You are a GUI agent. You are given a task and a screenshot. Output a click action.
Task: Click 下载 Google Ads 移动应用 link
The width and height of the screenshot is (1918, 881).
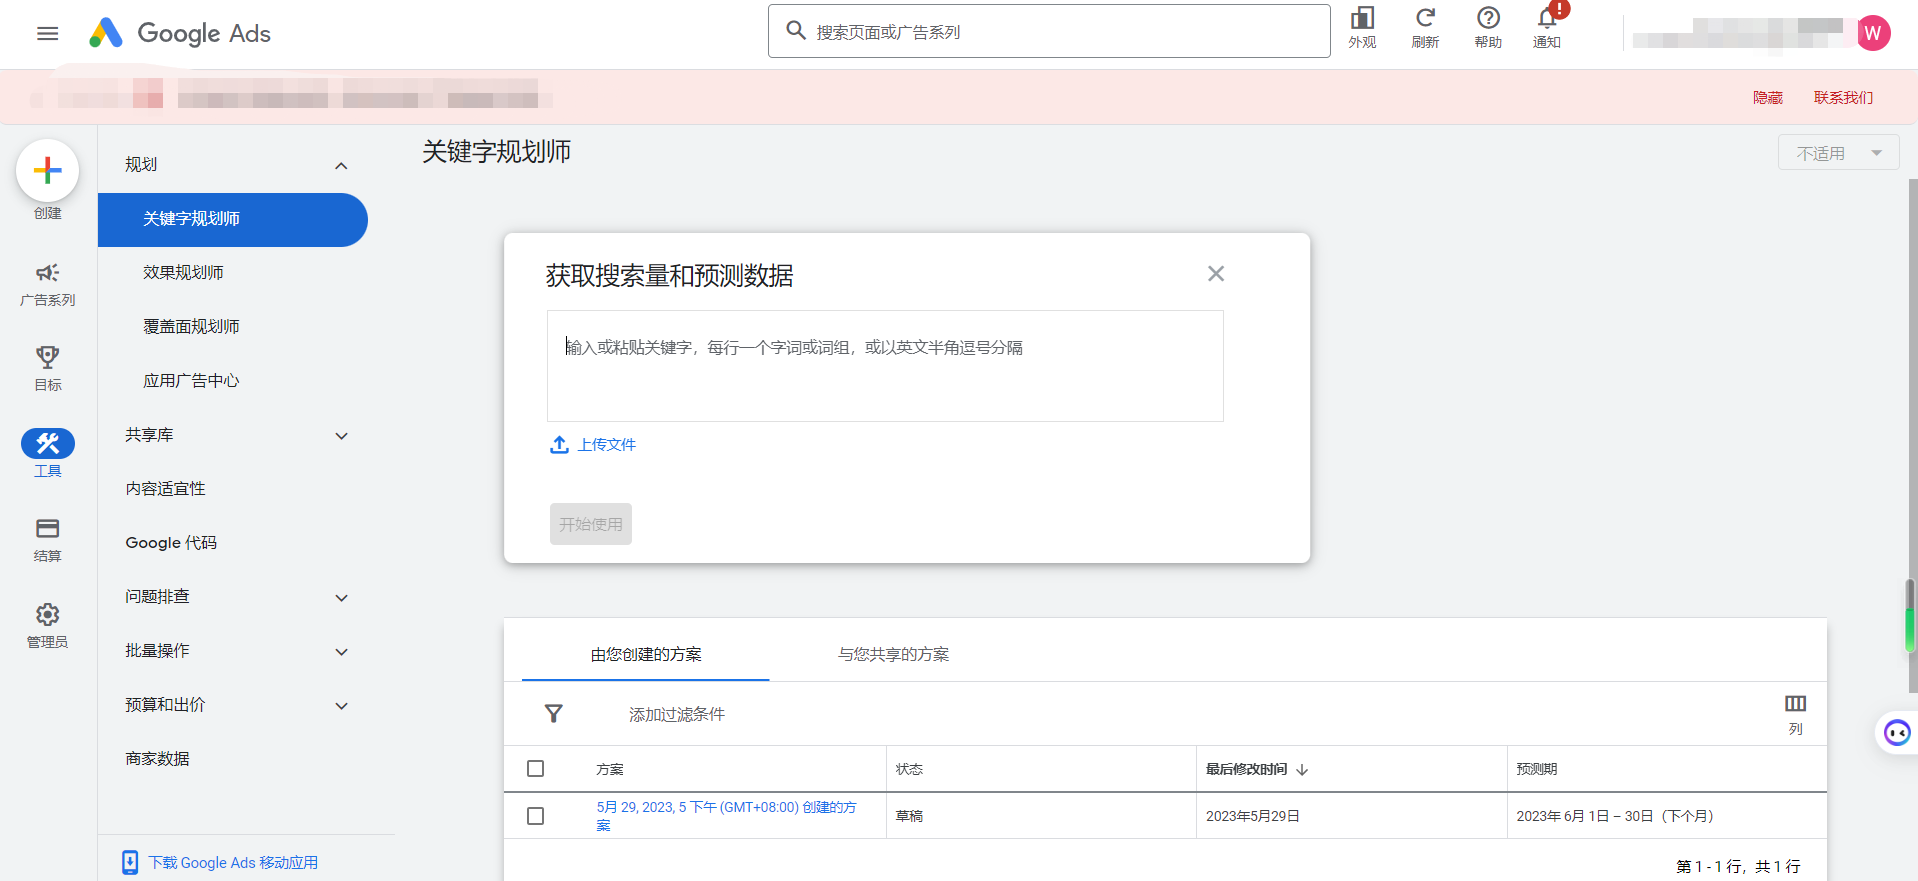[233, 863]
